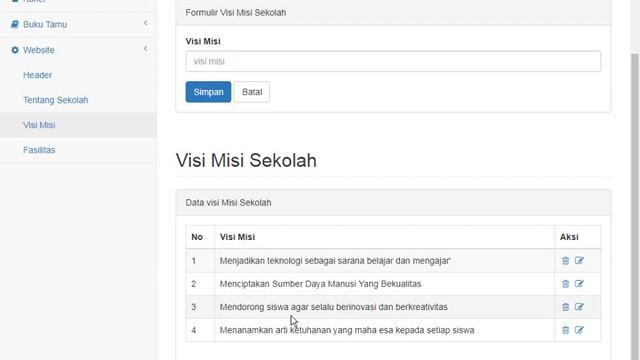Delete the Mendorong siswa row
Screen dimensions: 640x360
pyautogui.click(x=565, y=307)
